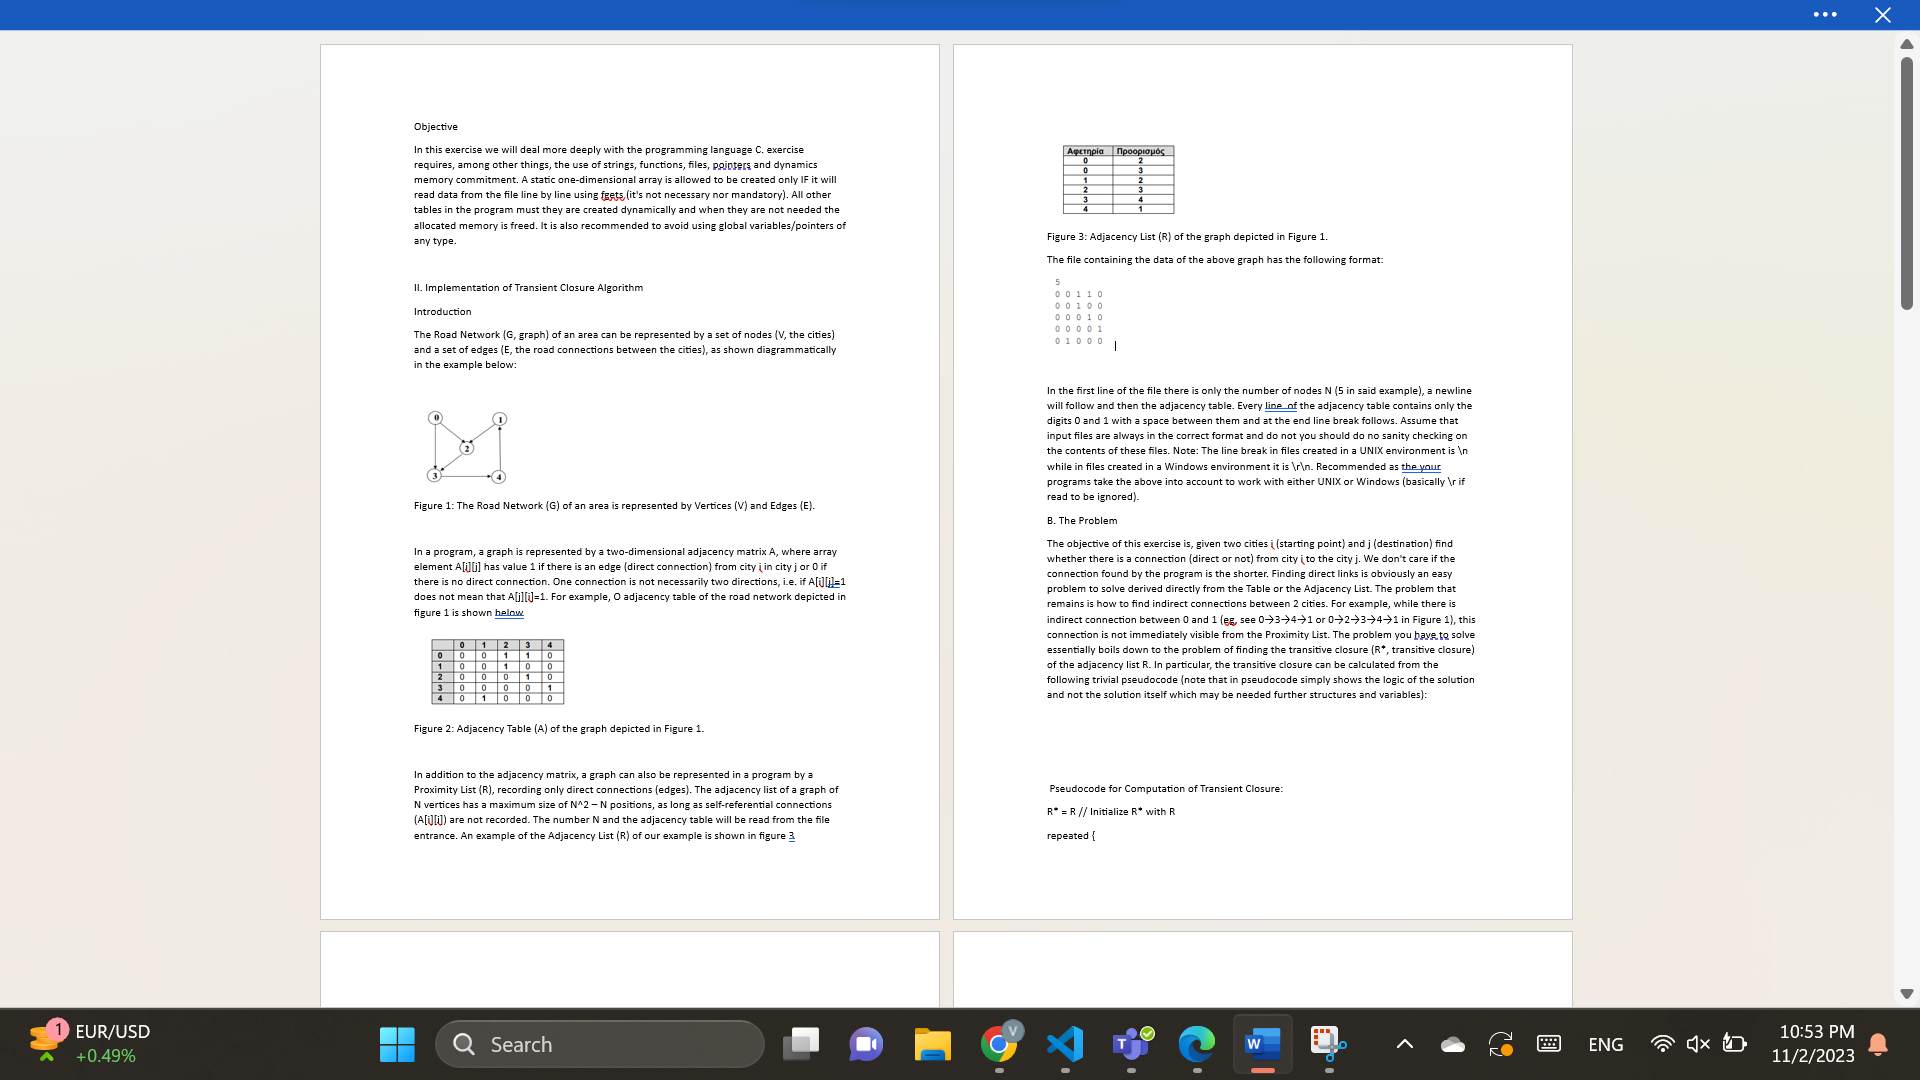The height and width of the screenshot is (1080, 1920).
Task: Open Microsoft Teams from taskbar
Action: [x=1131, y=1044]
